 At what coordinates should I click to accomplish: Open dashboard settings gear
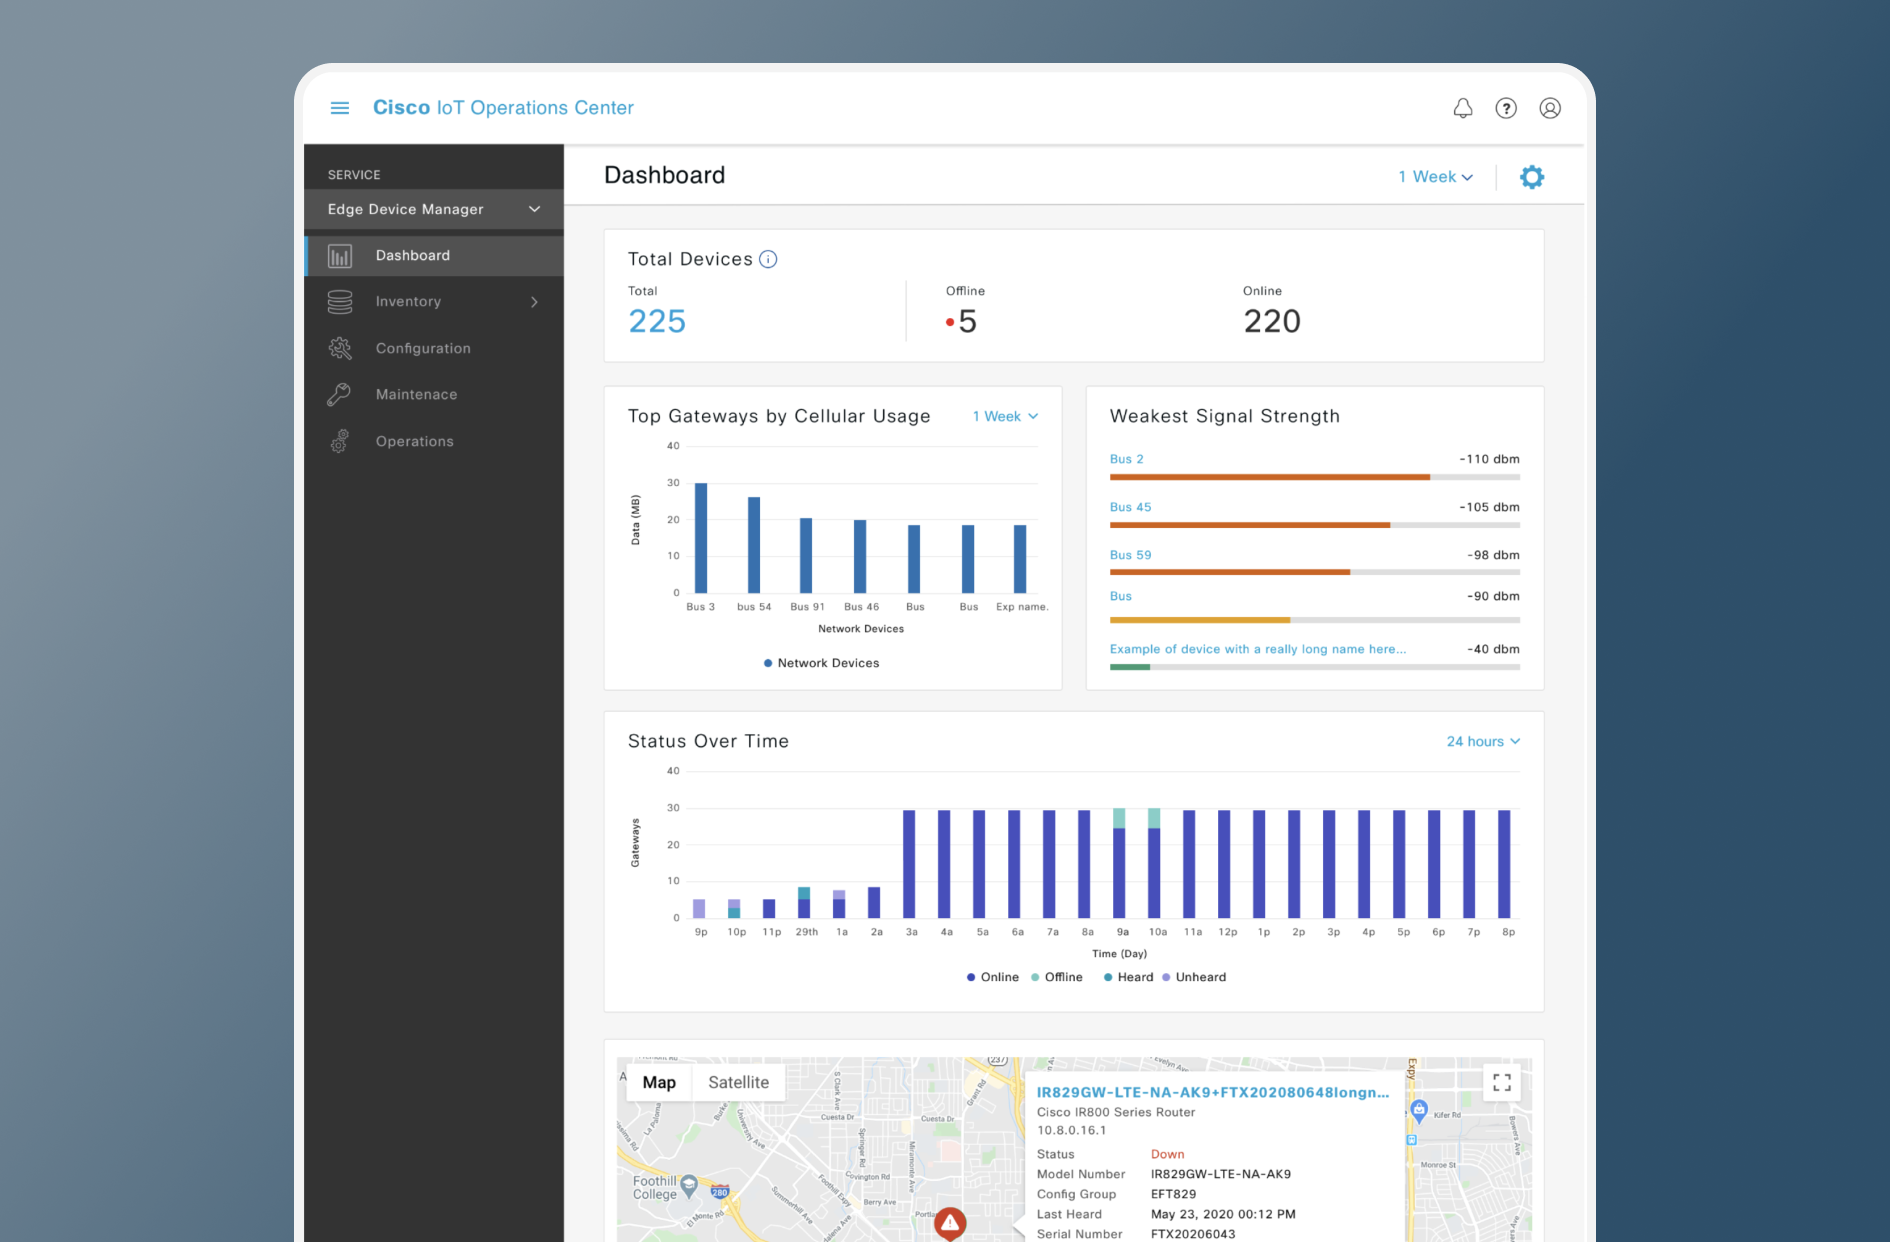coord(1532,177)
